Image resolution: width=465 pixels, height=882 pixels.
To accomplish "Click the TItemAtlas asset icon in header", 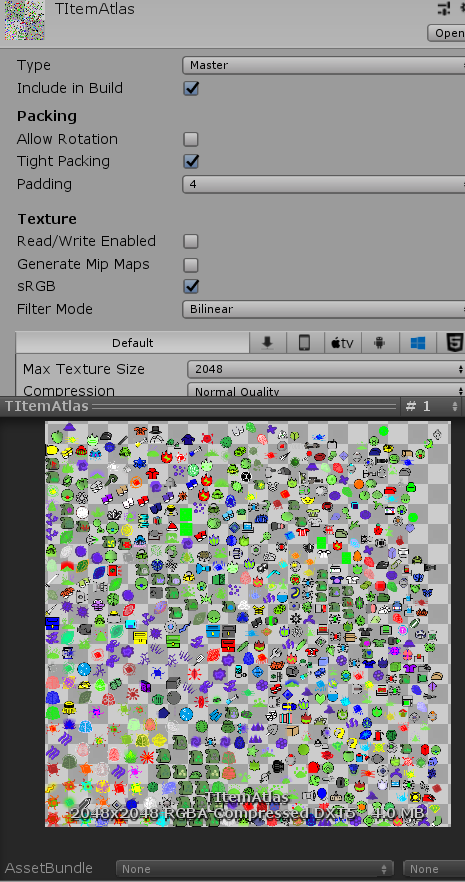I will click(x=24, y=20).
